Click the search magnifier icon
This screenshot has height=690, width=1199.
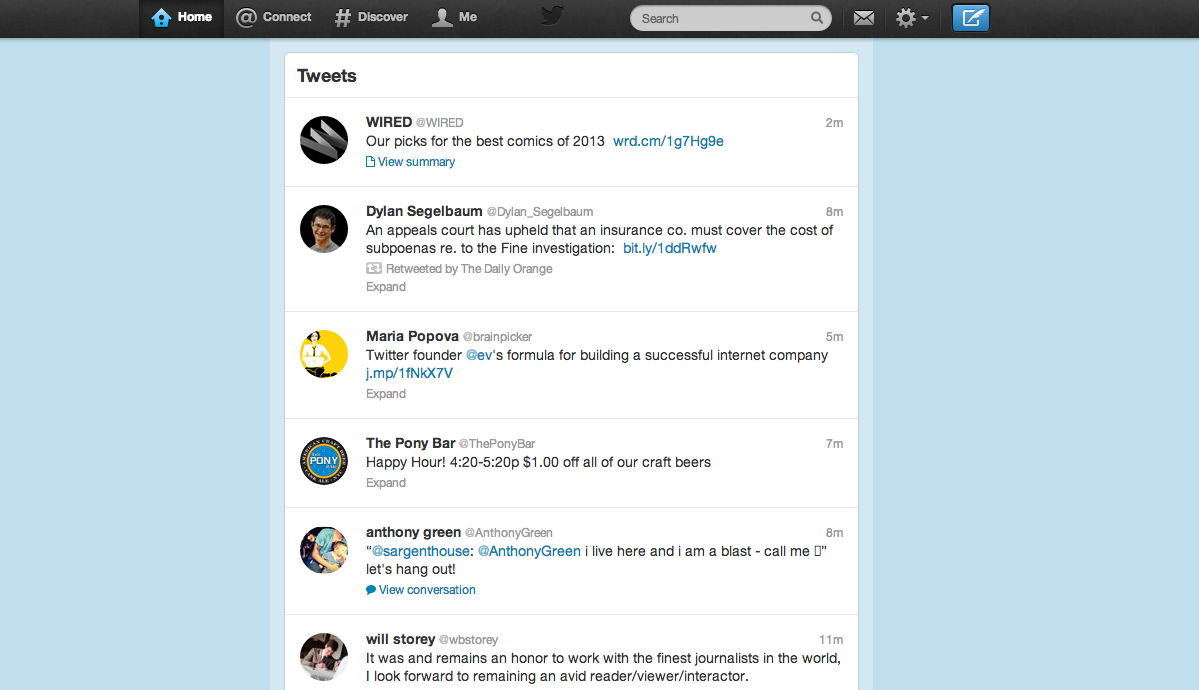pos(817,18)
